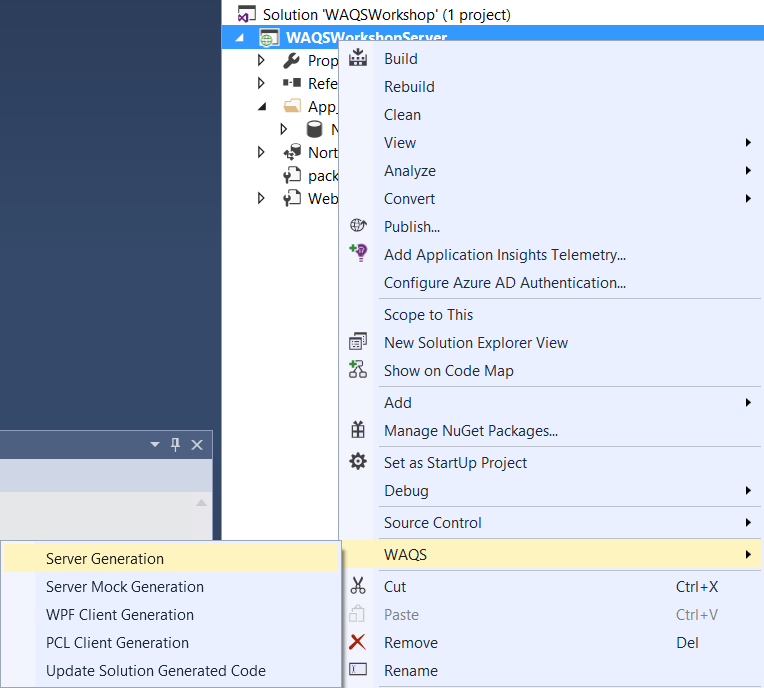The height and width of the screenshot is (688, 764).
Task: Open the View submenu
Action: (551, 143)
